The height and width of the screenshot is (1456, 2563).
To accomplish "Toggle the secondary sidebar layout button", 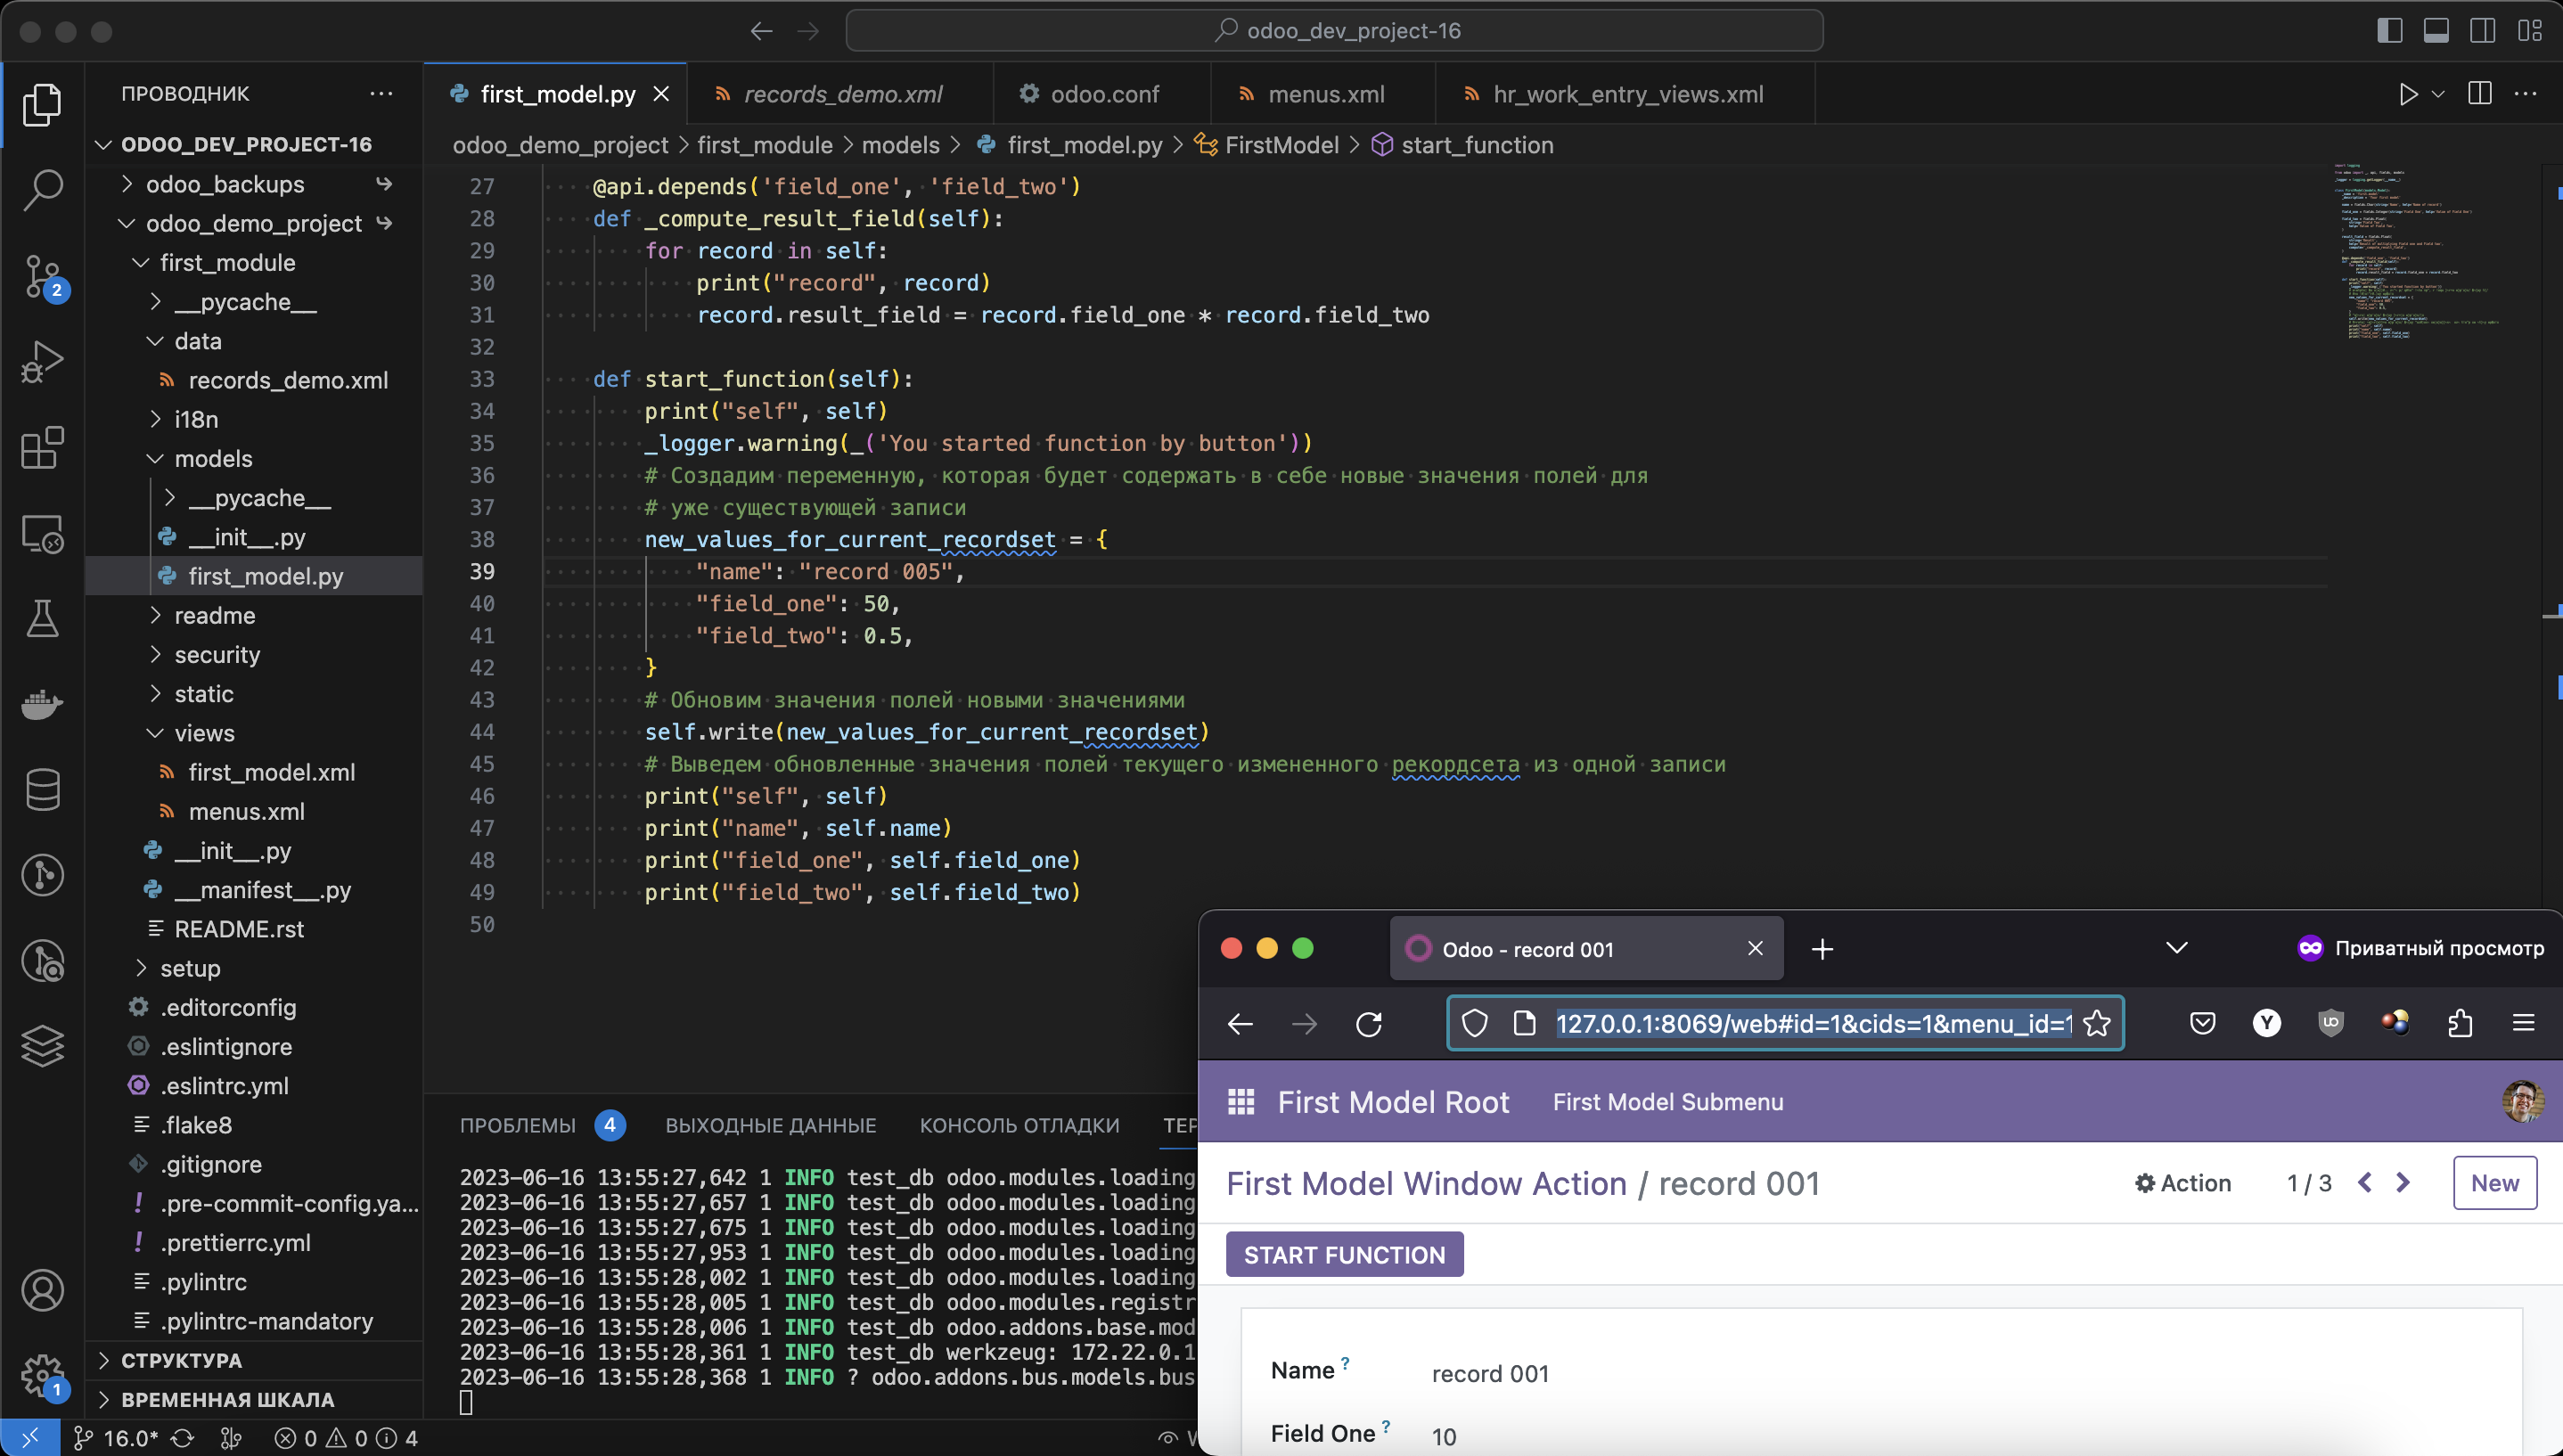I will (x=2482, y=31).
